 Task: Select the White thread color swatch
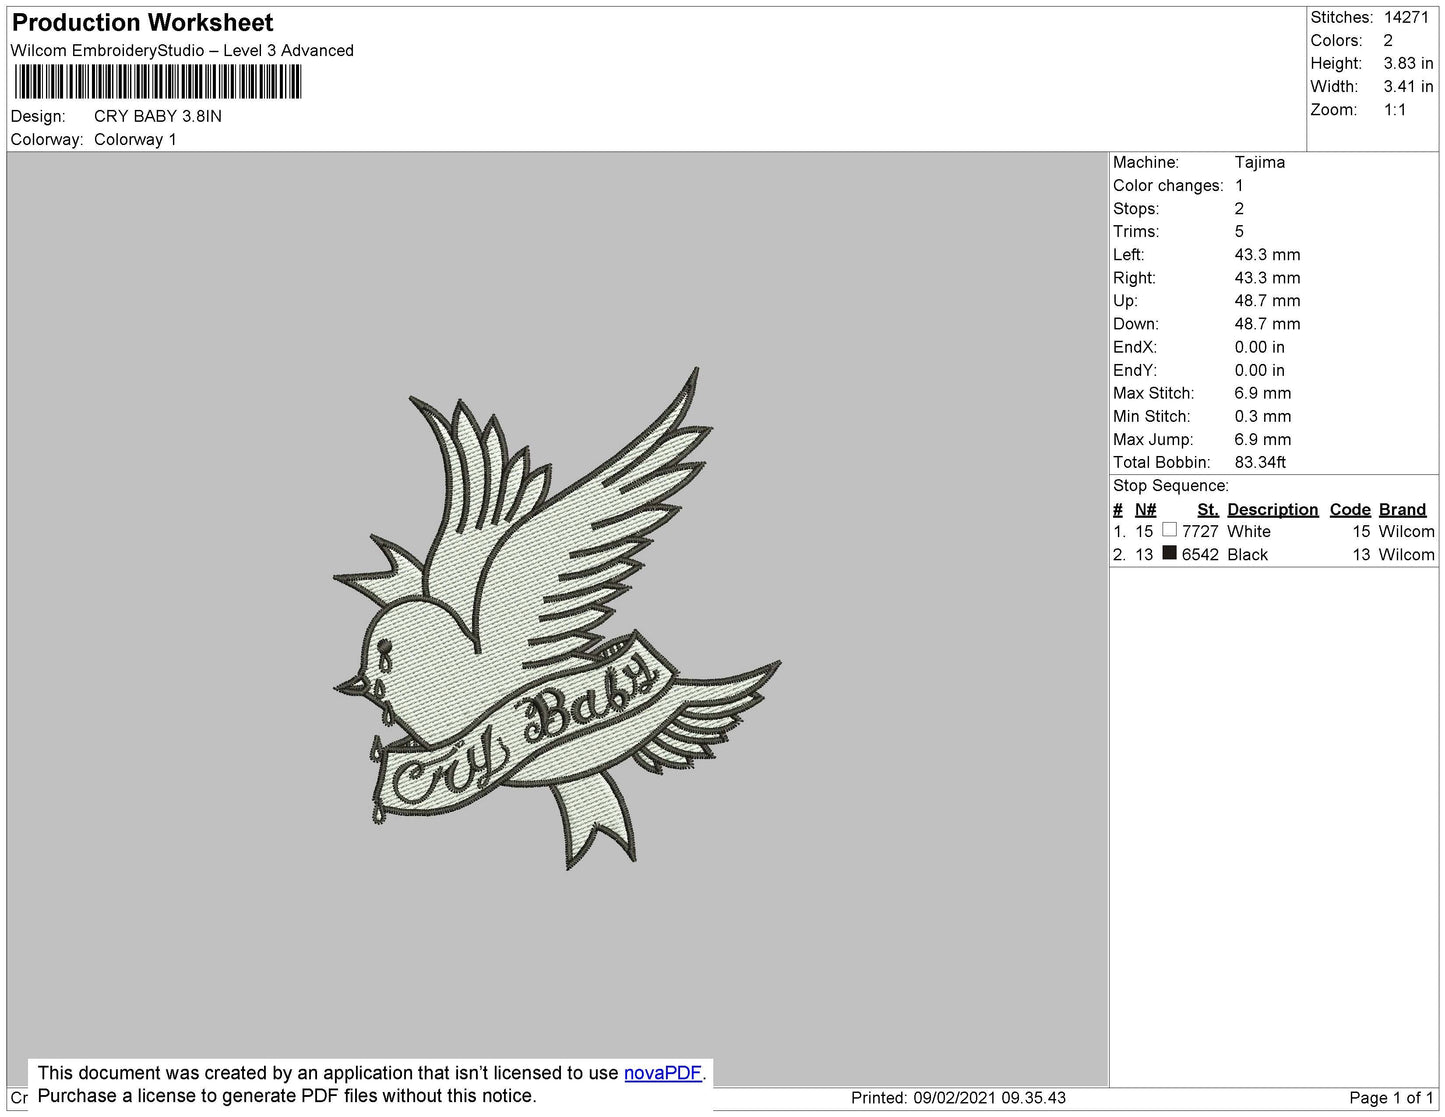coord(1169,530)
